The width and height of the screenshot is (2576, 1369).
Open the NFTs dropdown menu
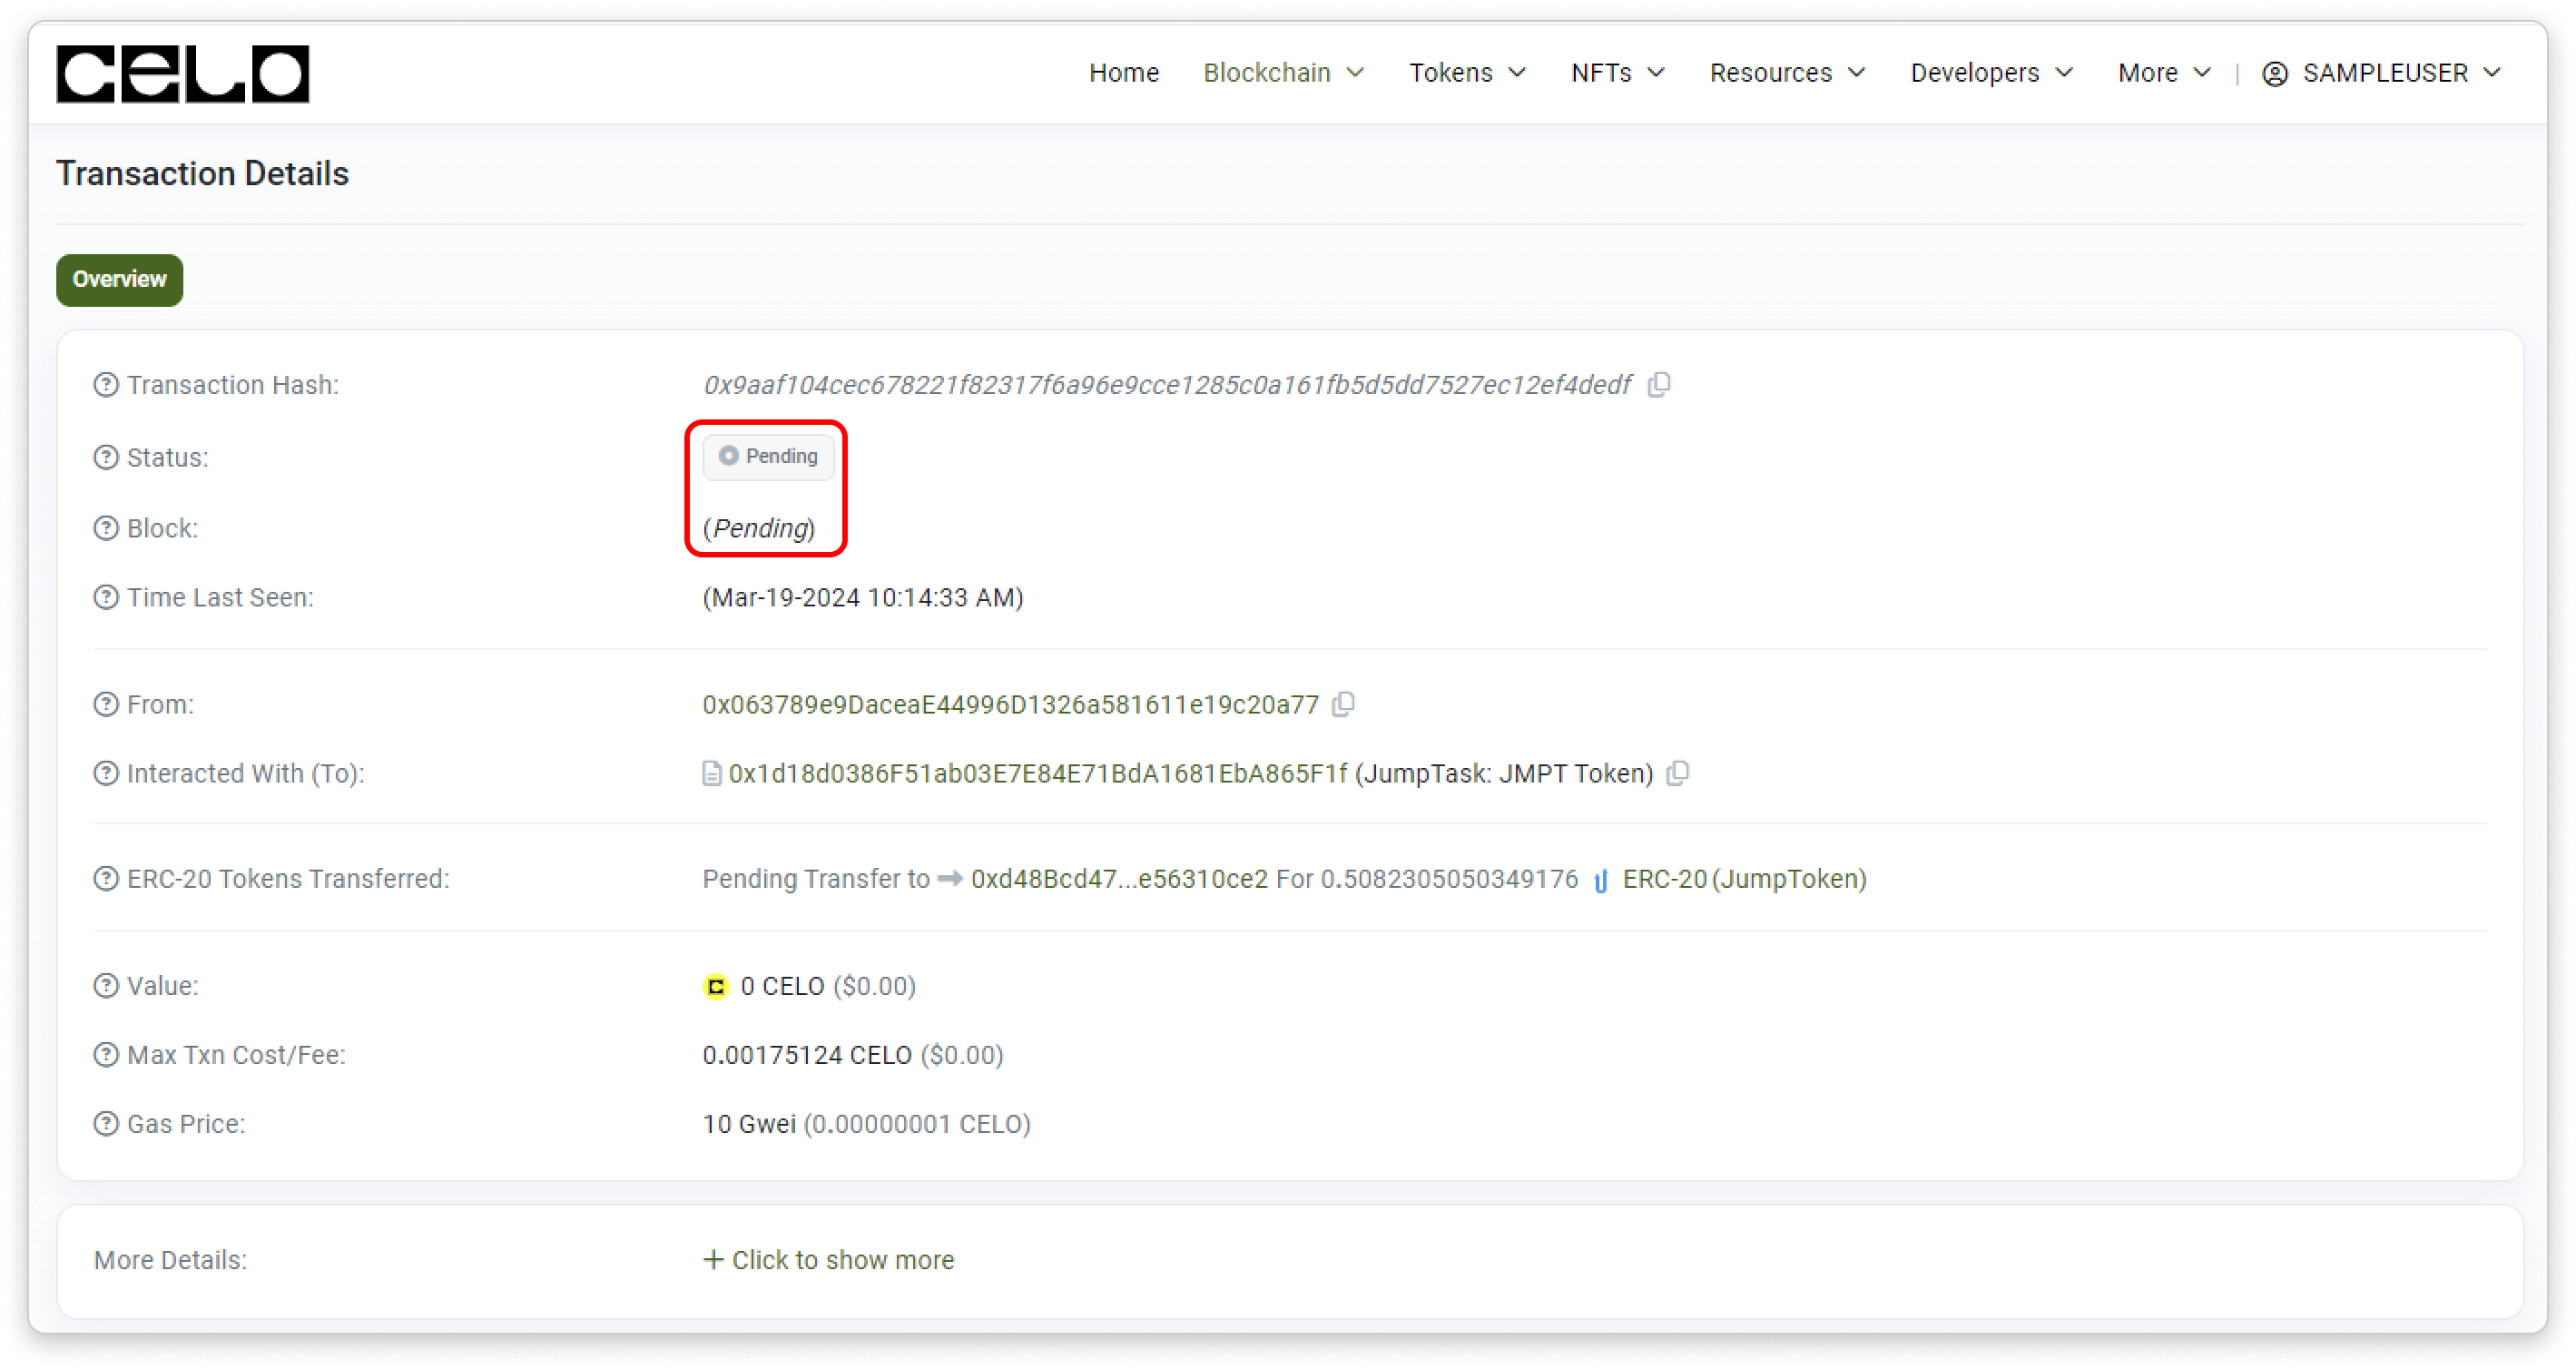1618,73
